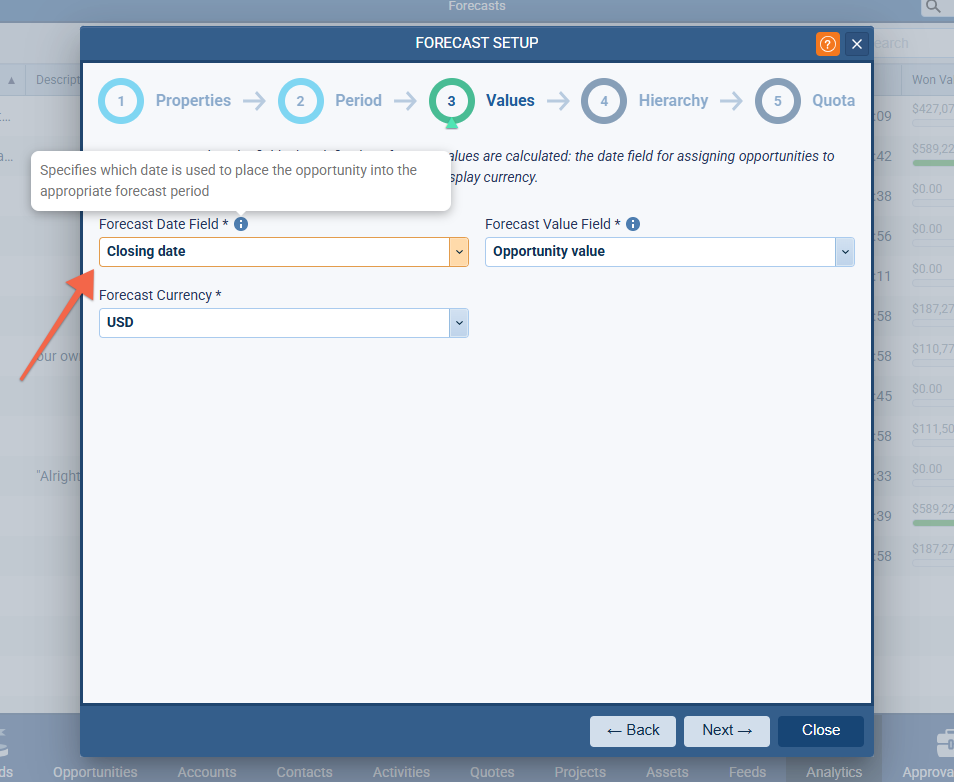954x782 pixels.
Task: Click the current Values step circle
Action: (452, 101)
